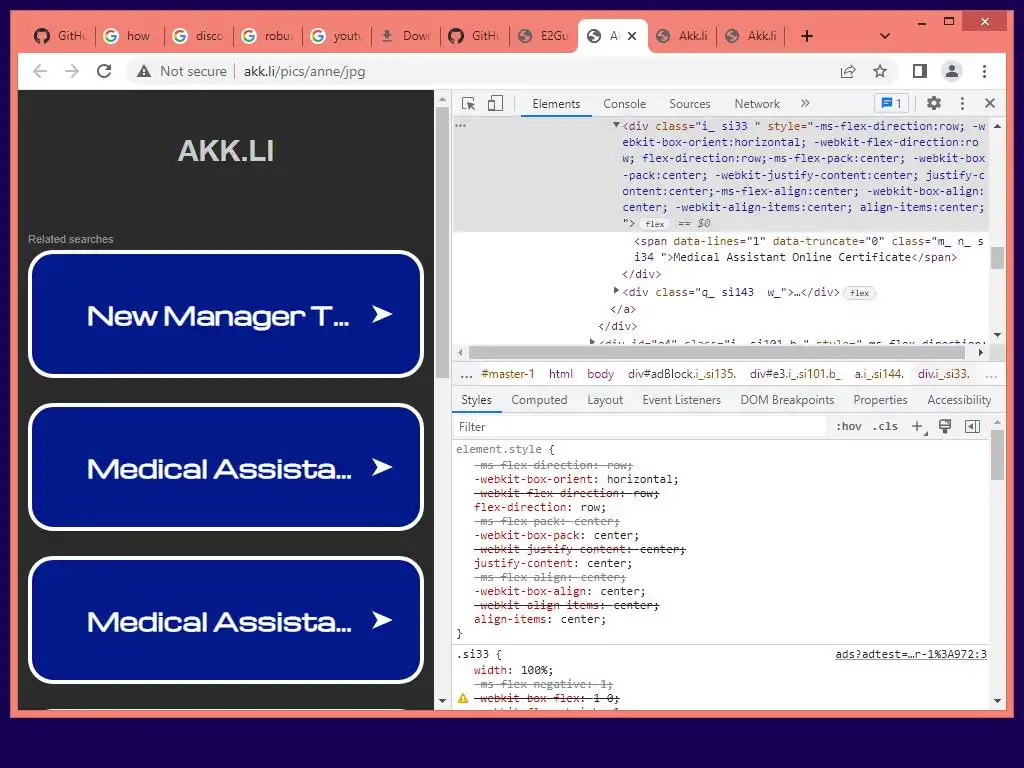Toggle device toolbar emulation icon
This screenshot has height=768, width=1024.
point(495,103)
